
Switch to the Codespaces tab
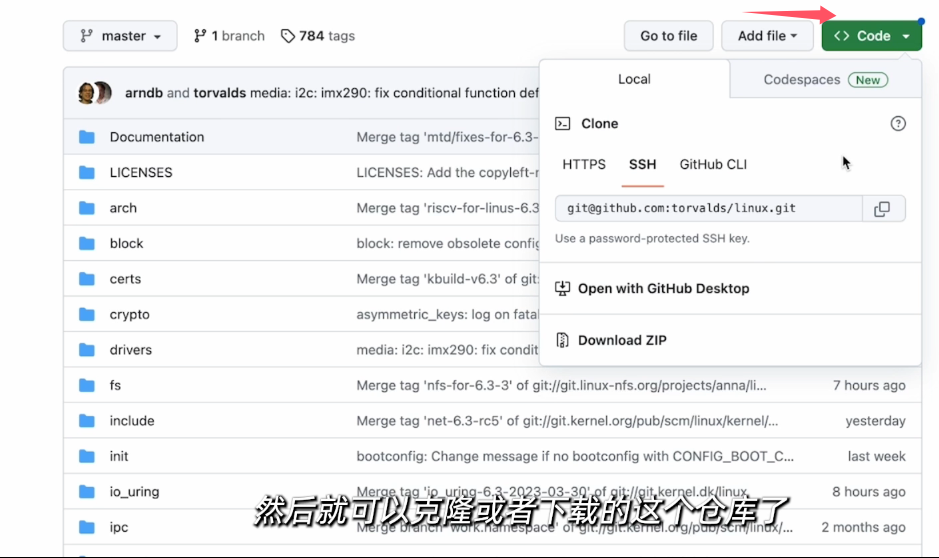(x=824, y=80)
